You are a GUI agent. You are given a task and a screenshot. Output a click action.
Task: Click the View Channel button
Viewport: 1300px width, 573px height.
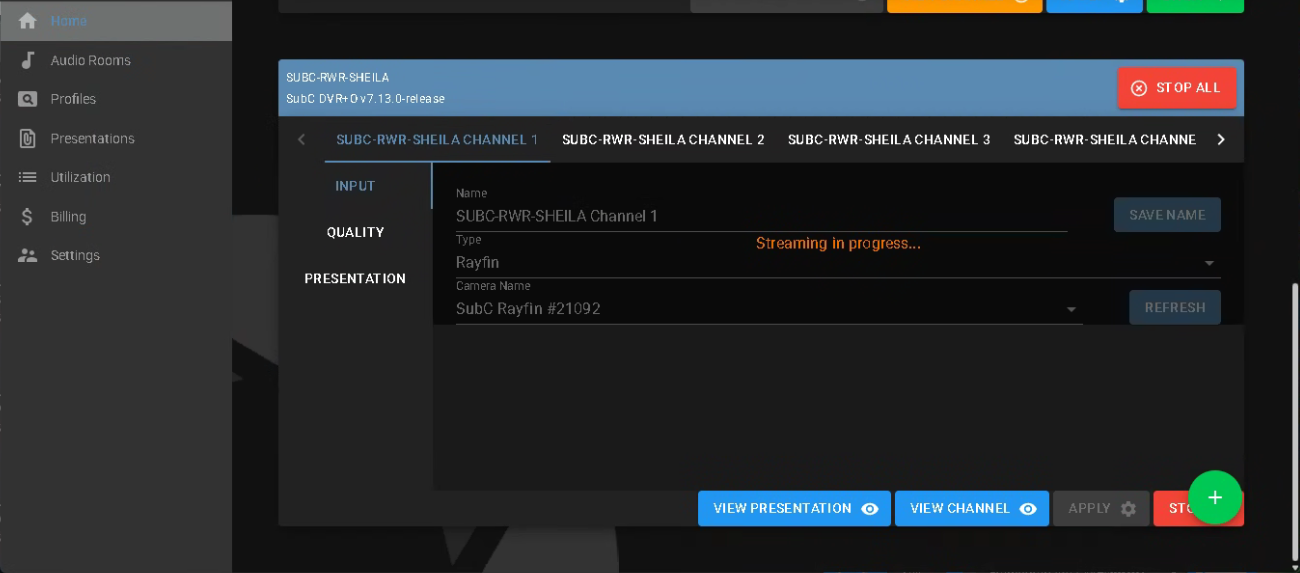tap(971, 508)
